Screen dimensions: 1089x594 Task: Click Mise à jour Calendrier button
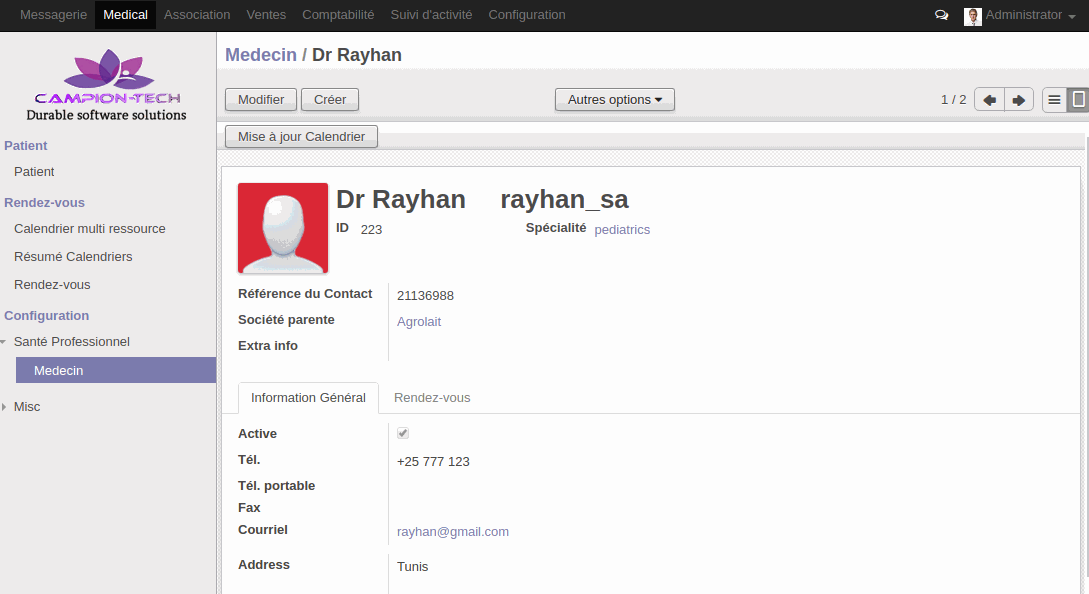pyautogui.click(x=301, y=136)
